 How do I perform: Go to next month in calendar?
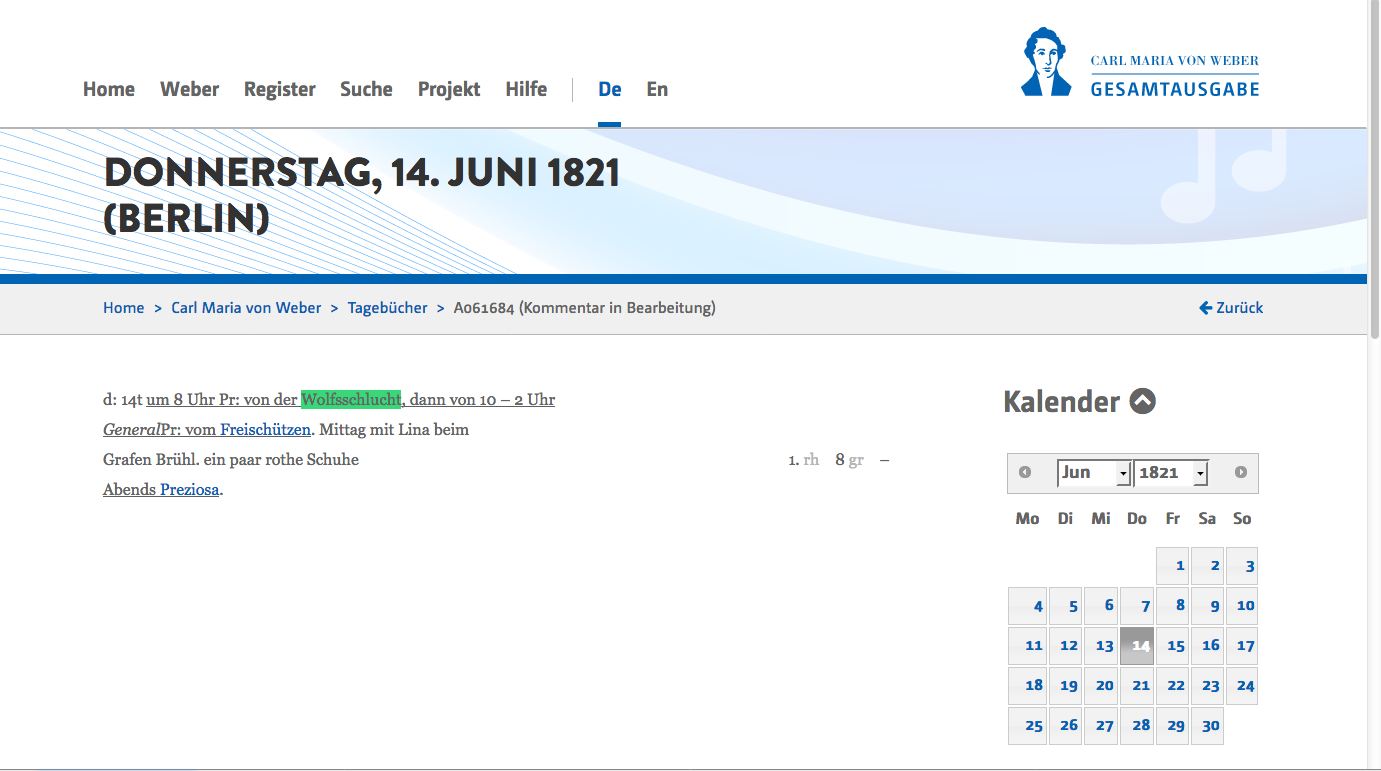pyautogui.click(x=1241, y=473)
